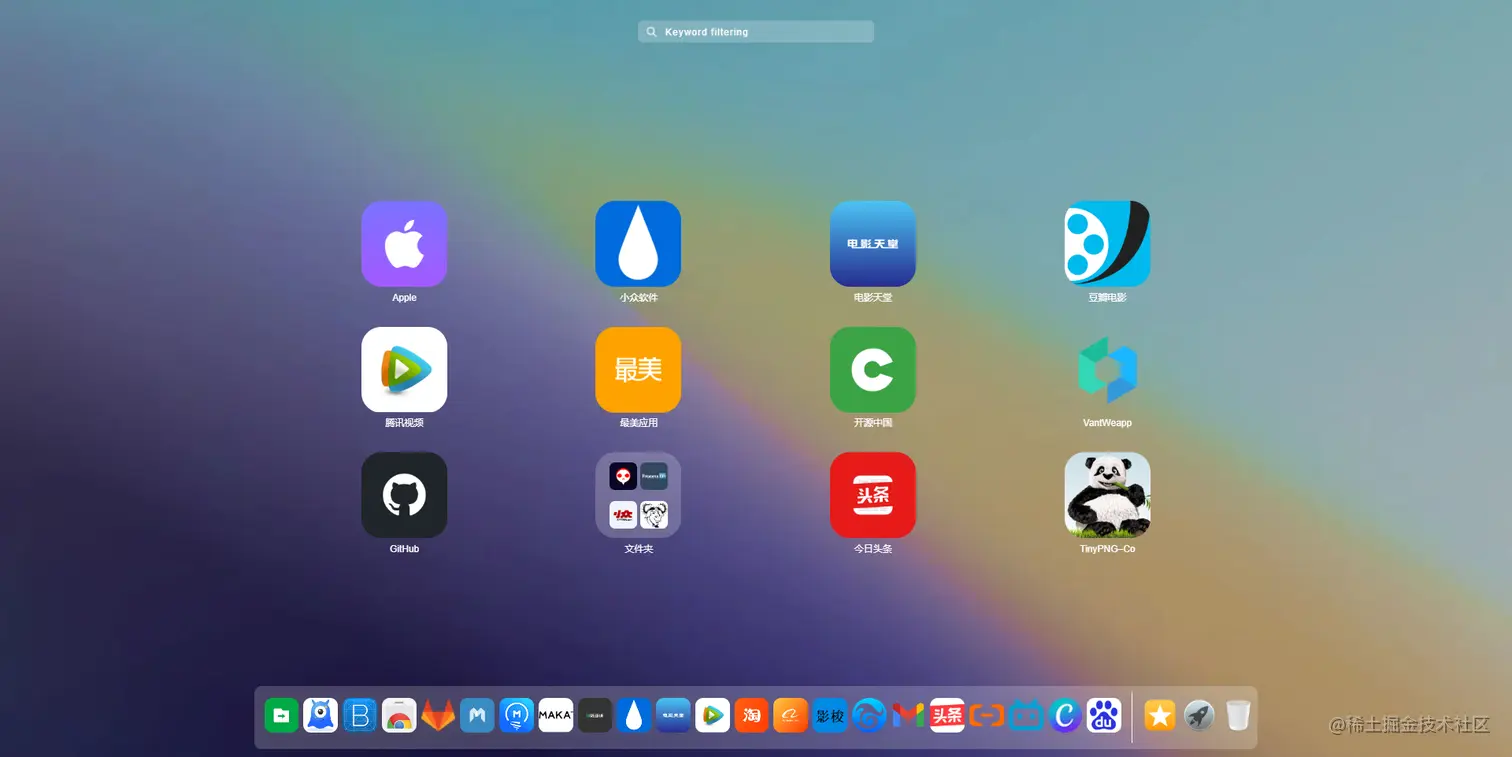Open the Aliyun orange bracket dock icon
This screenshot has width=1512, height=757.
click(x=986, y=715)
